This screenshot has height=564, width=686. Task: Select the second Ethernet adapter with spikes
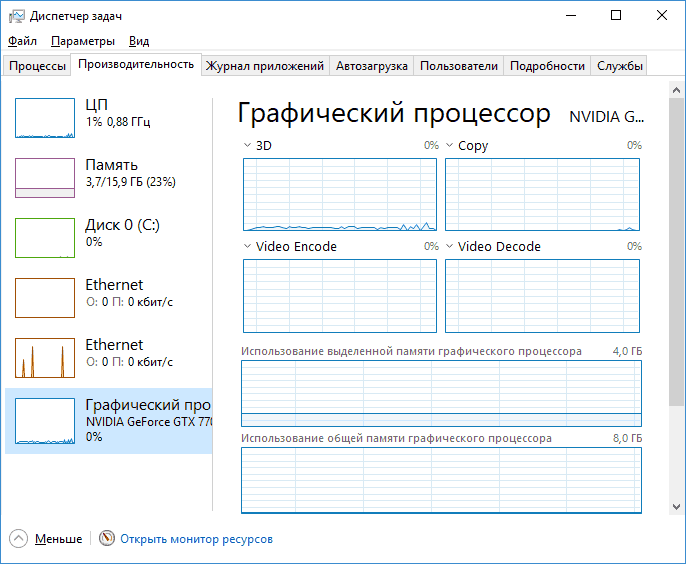click(108, 357)
